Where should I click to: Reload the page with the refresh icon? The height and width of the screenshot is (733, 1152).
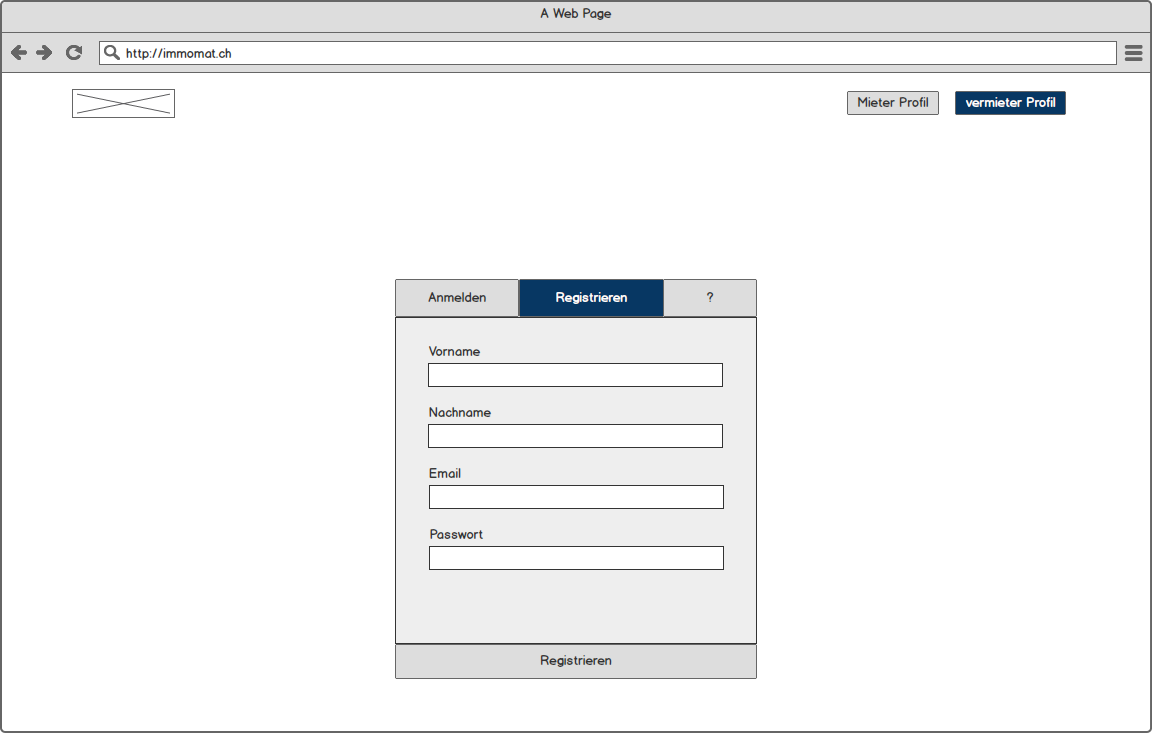click(74, 53)
